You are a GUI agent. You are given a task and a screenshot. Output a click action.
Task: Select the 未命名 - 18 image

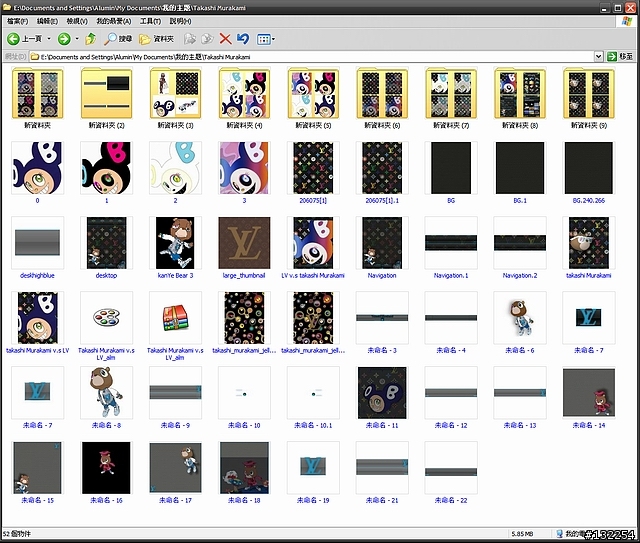(x=244, y=467)
